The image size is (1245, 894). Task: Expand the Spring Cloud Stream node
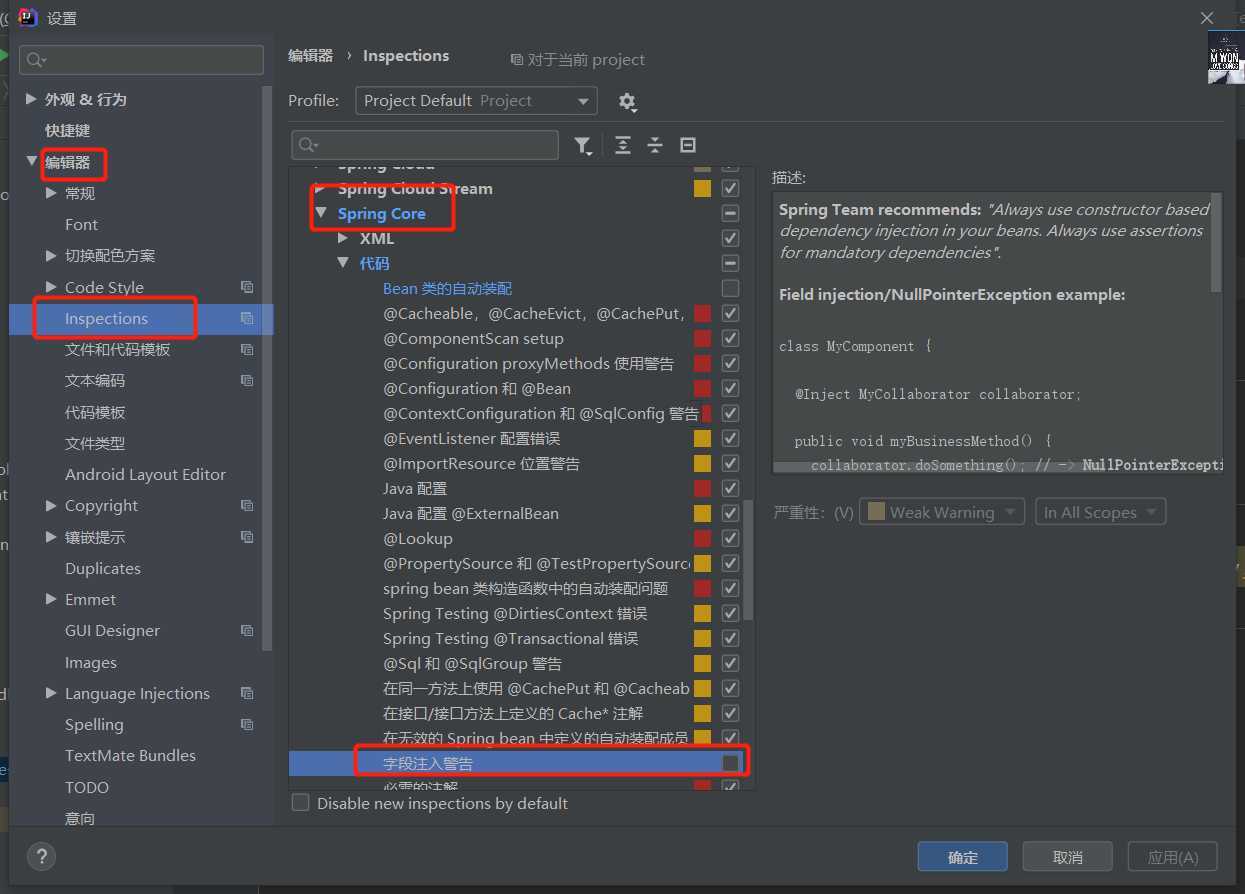tap(321, 188)
